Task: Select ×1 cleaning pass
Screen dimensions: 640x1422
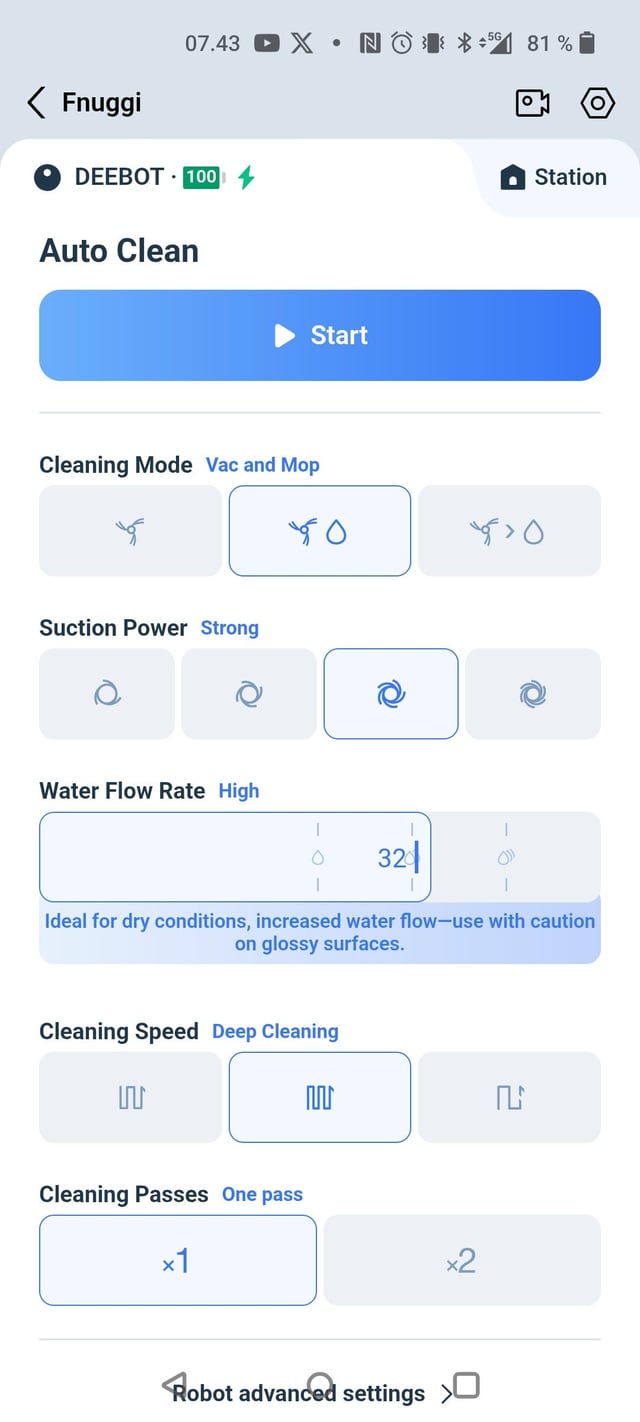Action: [x=177, y=1260]
